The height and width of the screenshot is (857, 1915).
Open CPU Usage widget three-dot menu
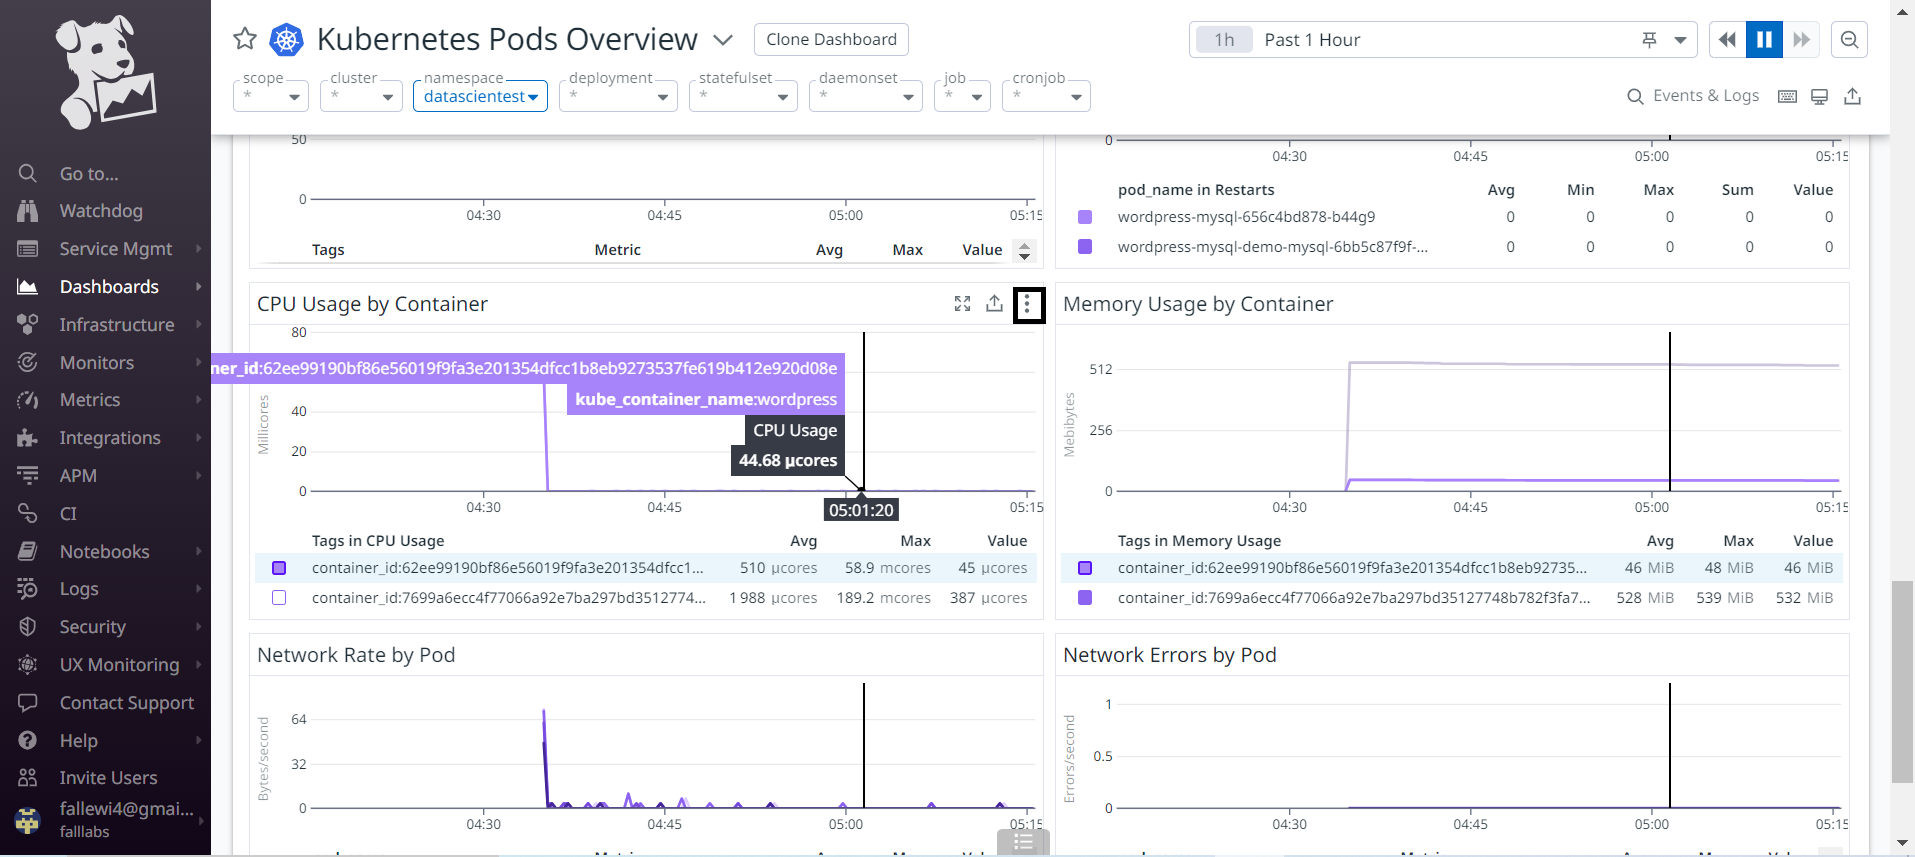[x=1028, y=305]
